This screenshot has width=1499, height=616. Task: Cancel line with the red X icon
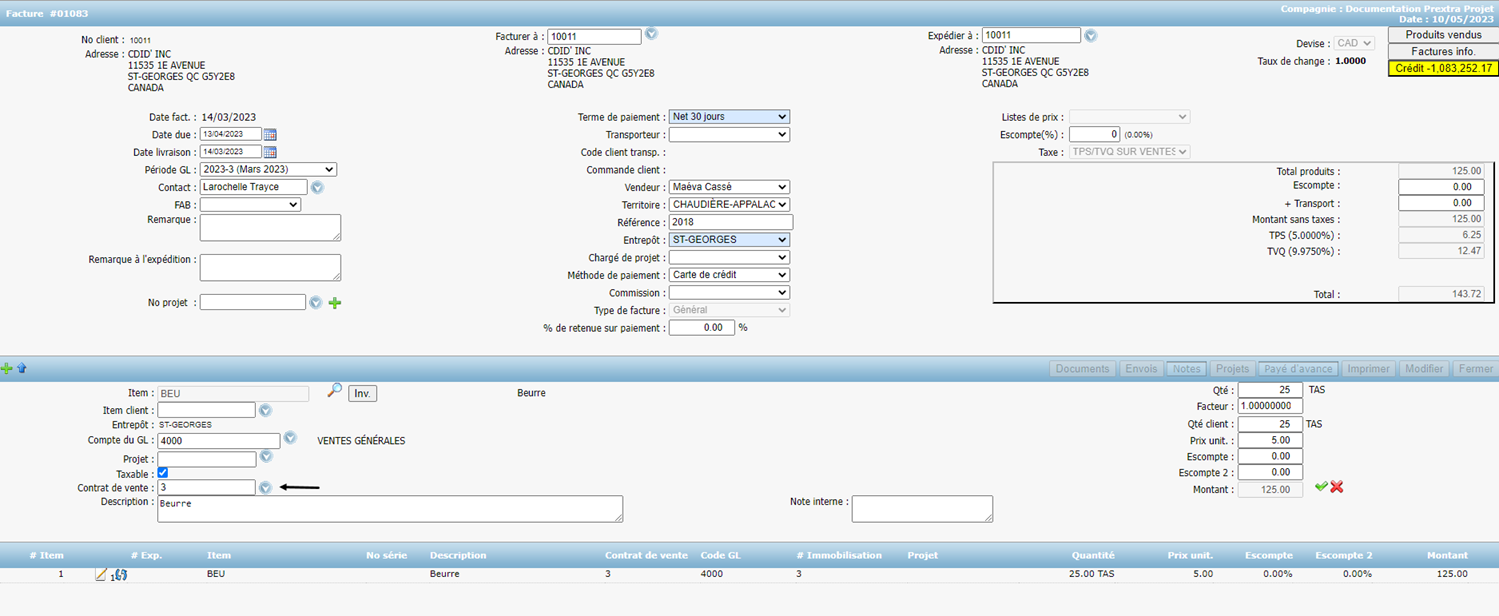1337,487
